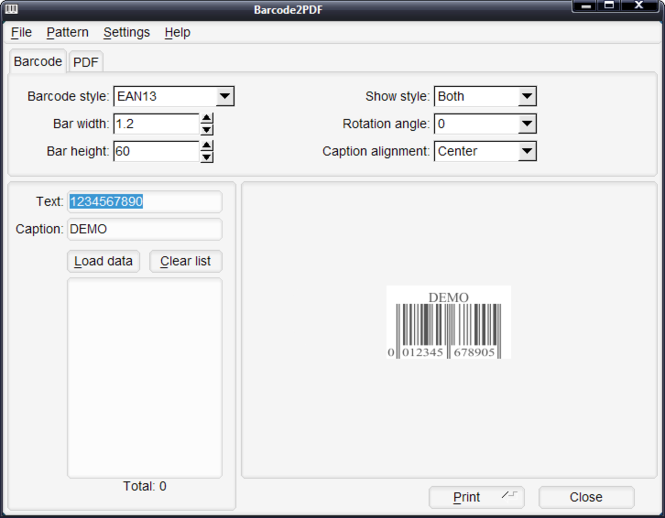Viewport: 665px width, 518px height.
Task: Switch to the PDF tab
Action: click(86, 62)
